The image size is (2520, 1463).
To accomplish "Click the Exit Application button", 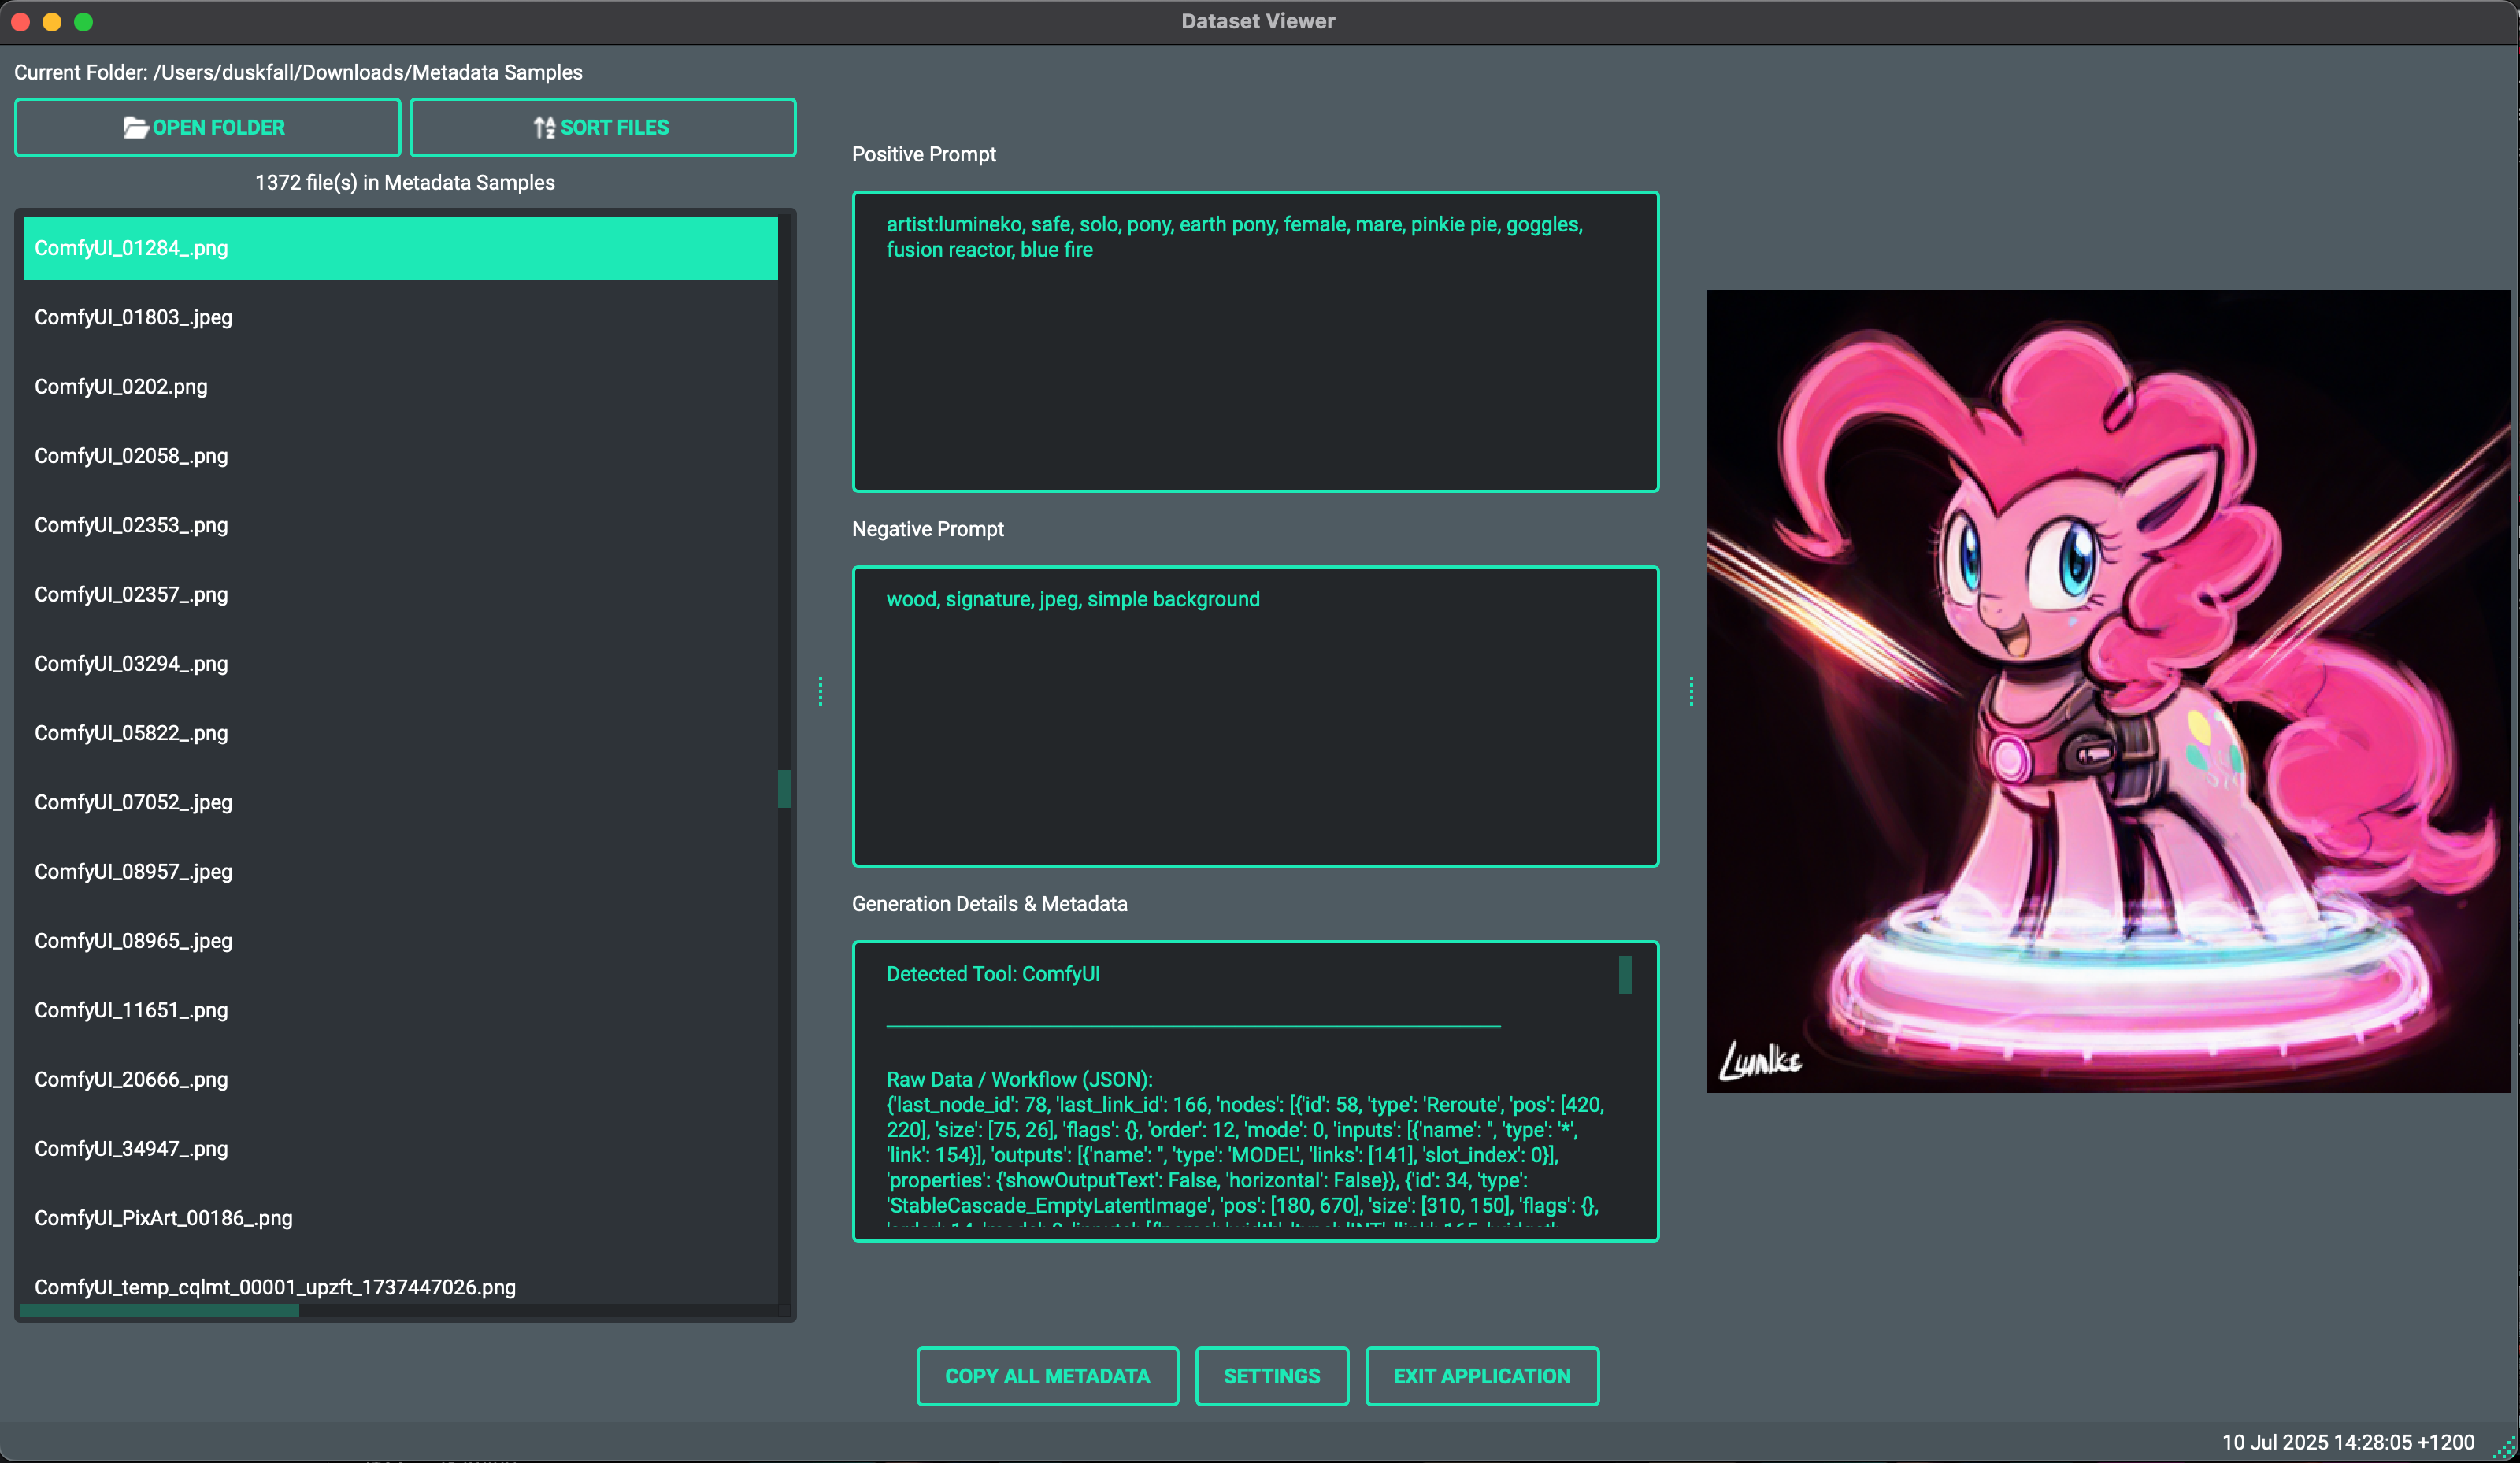I will pyautogui.click(x=1481, y=1376).
